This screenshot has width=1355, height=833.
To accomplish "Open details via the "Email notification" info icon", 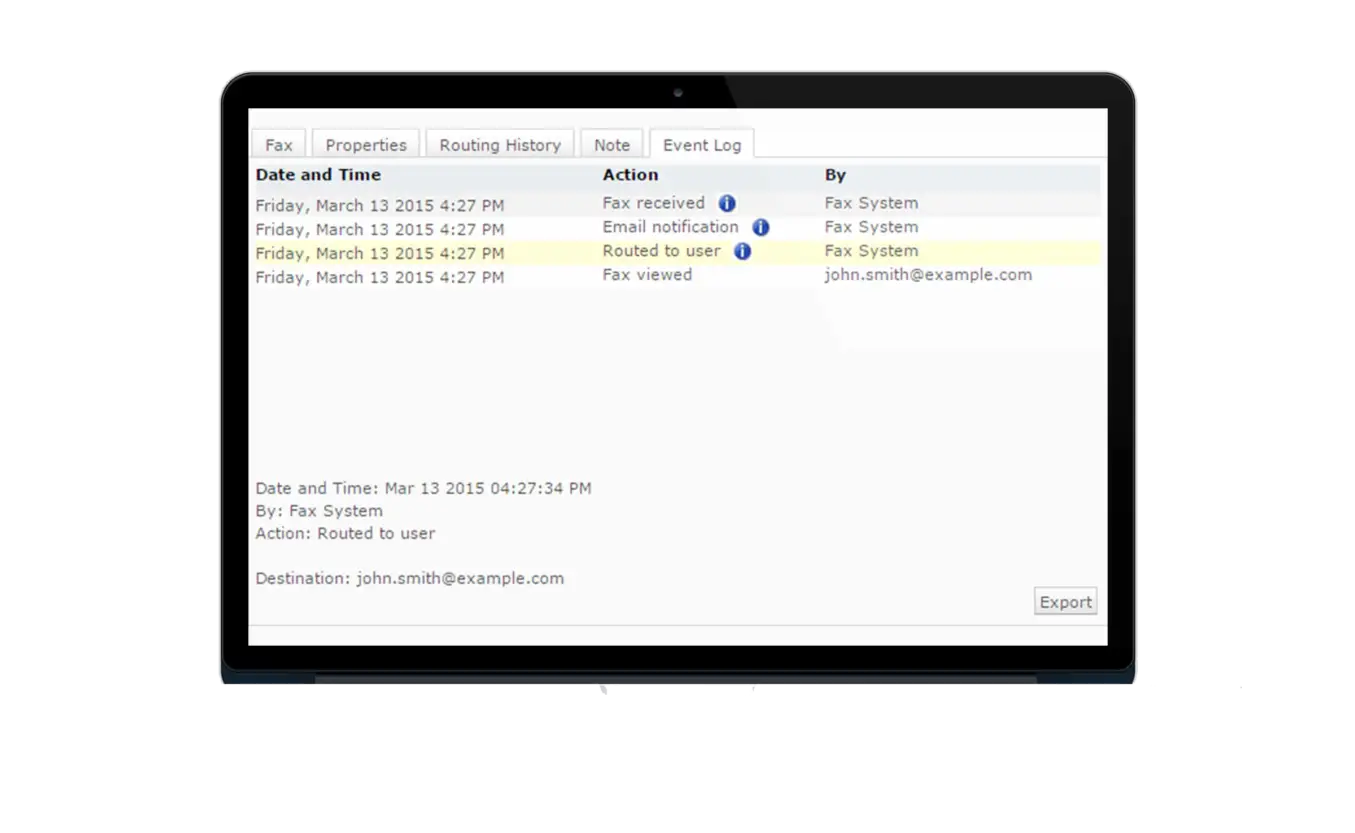I will [x=759, y=227].
